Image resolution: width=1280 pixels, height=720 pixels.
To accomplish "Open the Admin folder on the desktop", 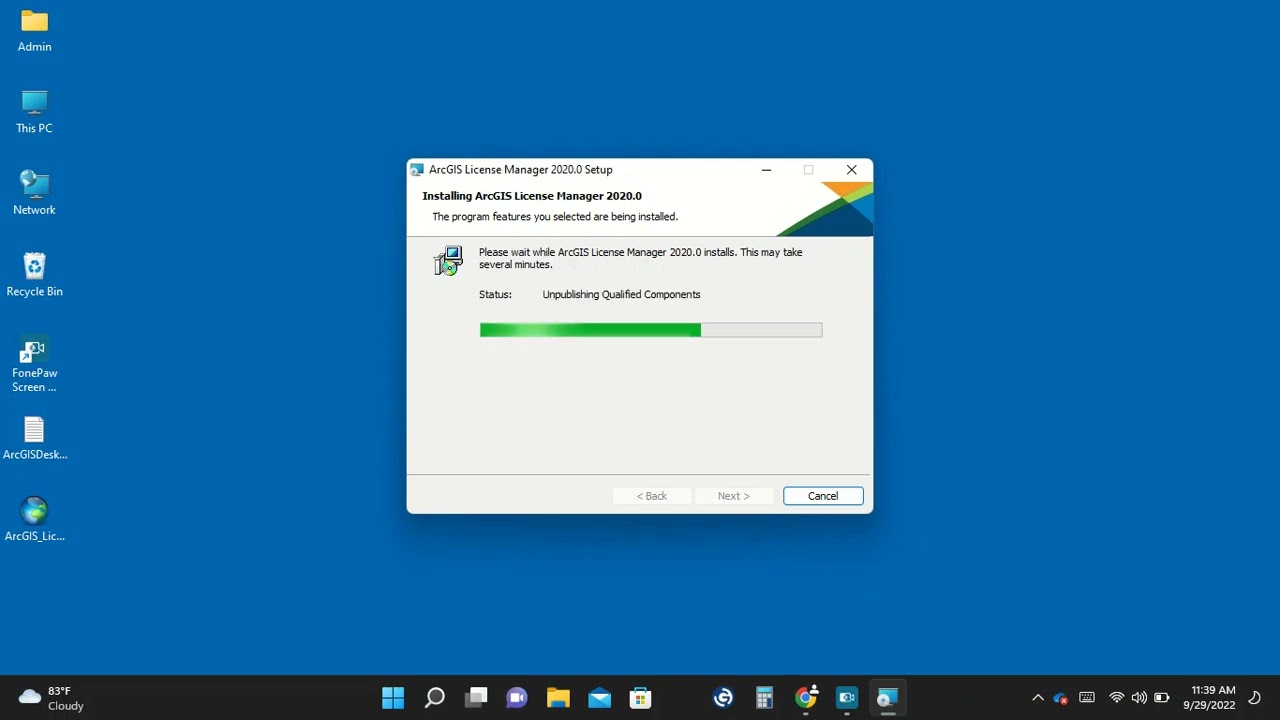I will coord(34,31).
